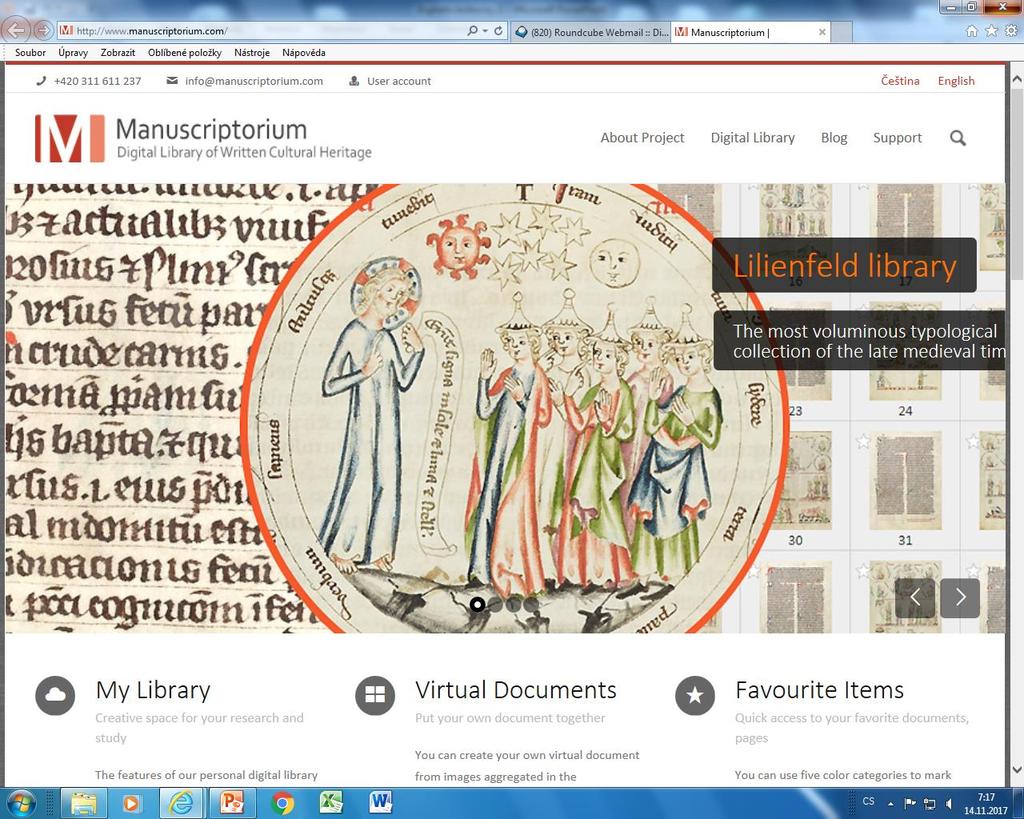The width and height of the screenshot is (1024, 819).
Task: Switch language to English
Action: (956, 81)
